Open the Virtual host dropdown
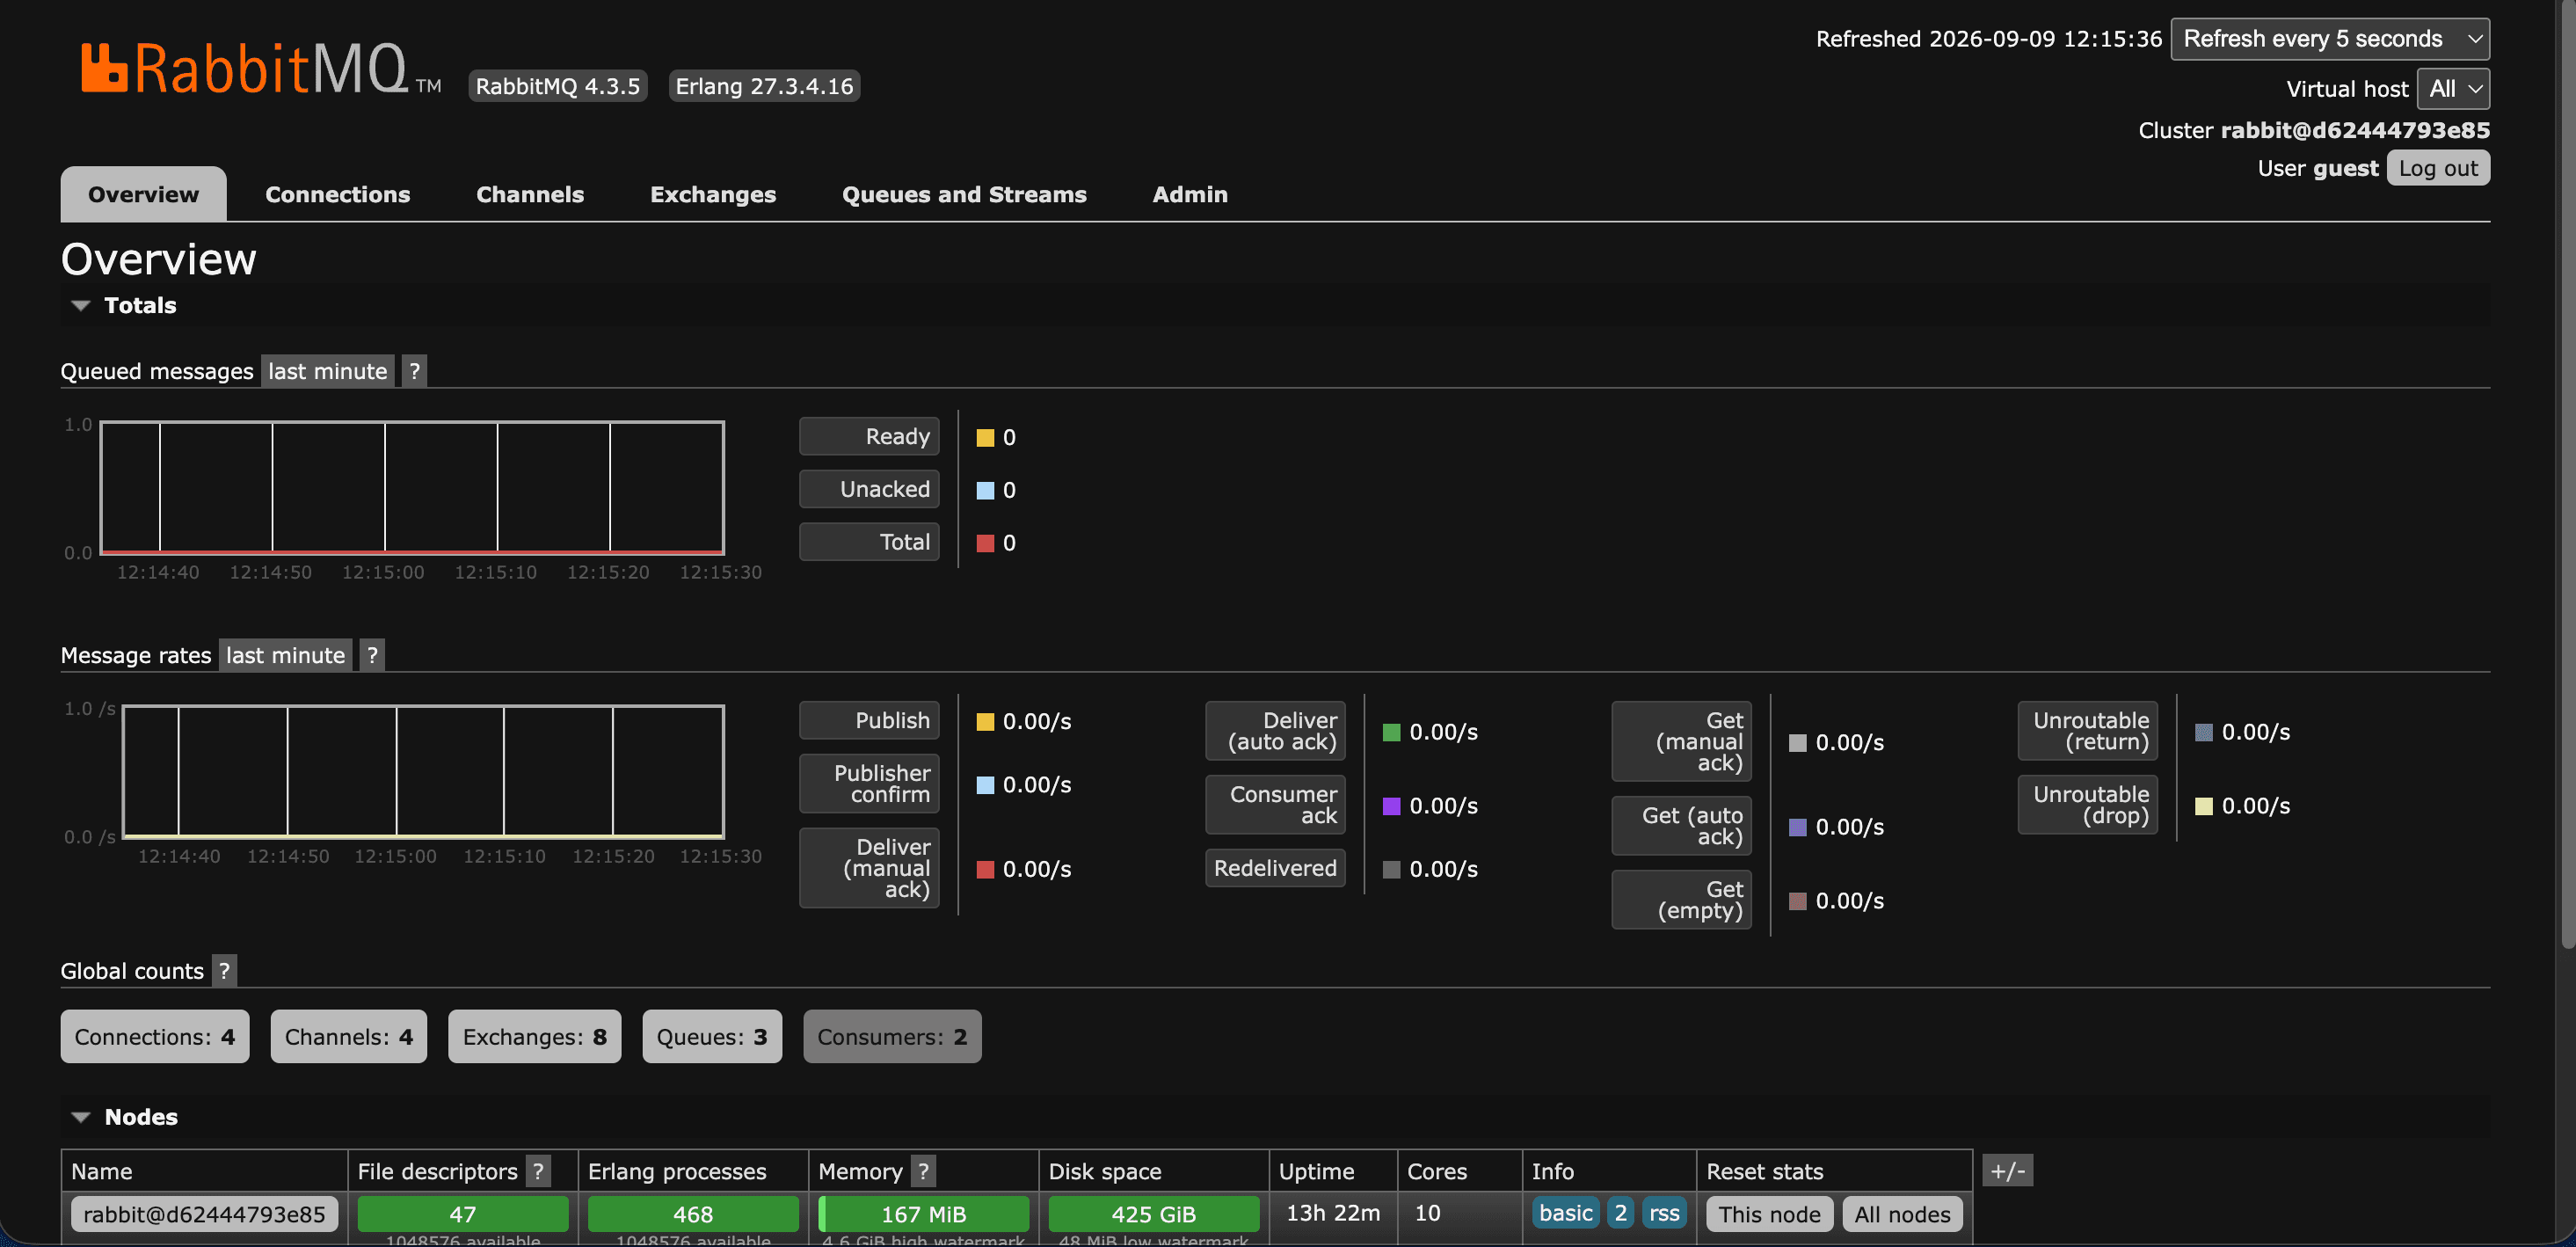This screenshot has width=2576, height=1247. tap(2453, 89)
